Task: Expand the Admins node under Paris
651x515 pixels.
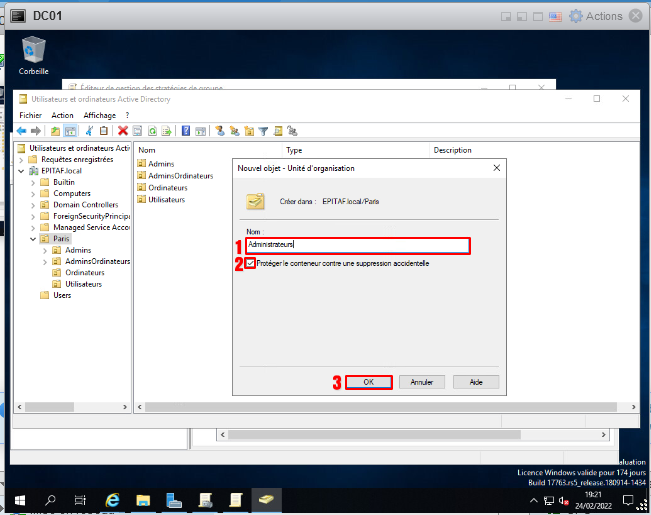Action: click(x=44, y=251)
